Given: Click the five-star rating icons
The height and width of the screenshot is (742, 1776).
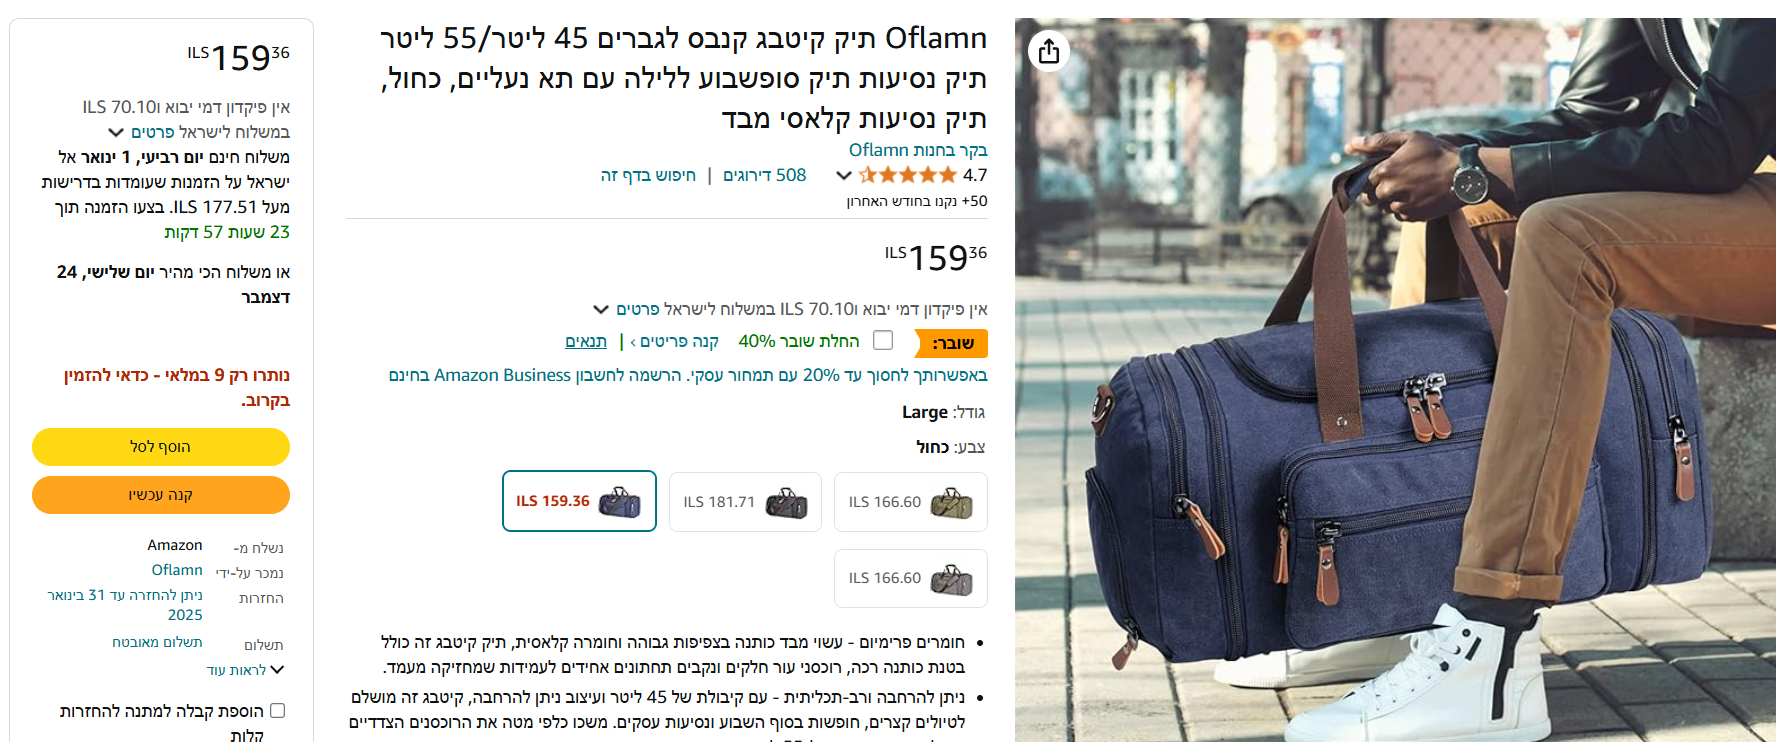Looking at the screenshot, I should pyautogui.click(x=908, y=175).
